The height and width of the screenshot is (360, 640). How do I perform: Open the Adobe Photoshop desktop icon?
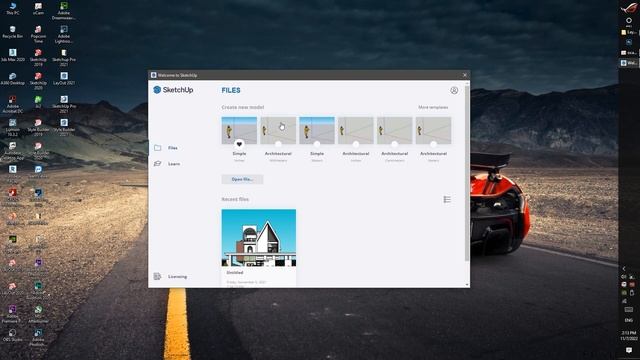click(x=38, y=338)
